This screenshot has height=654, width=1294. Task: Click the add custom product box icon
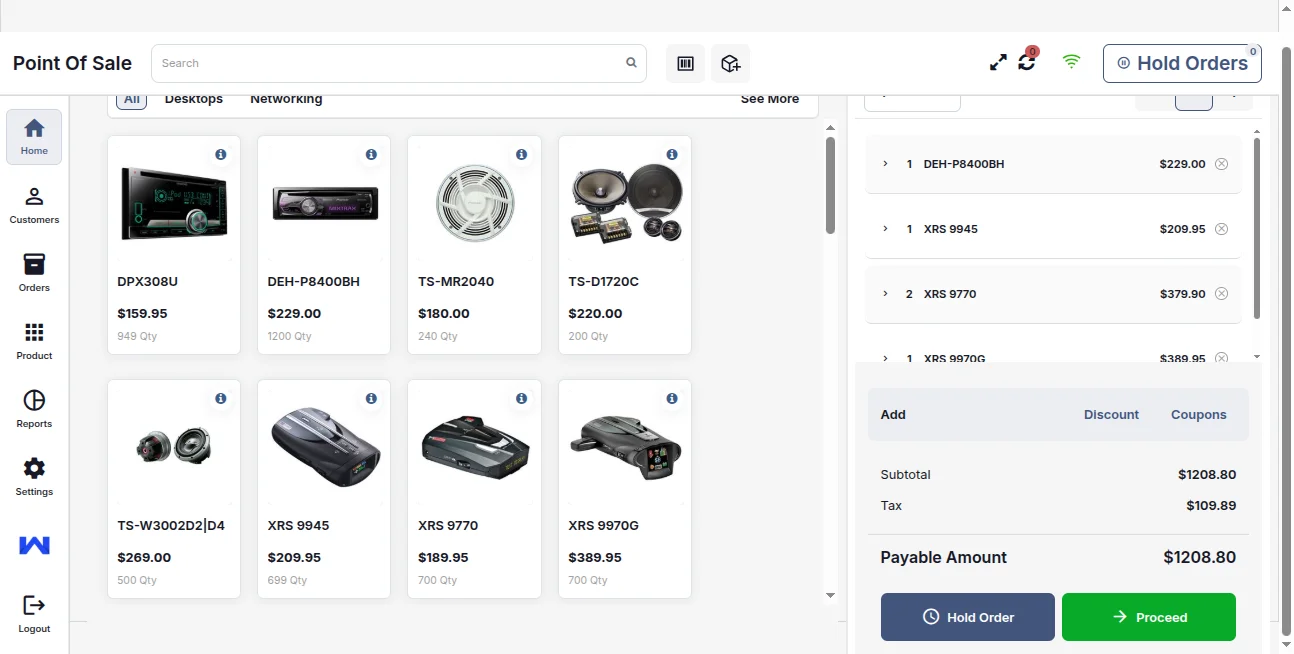tap(730, 63)
